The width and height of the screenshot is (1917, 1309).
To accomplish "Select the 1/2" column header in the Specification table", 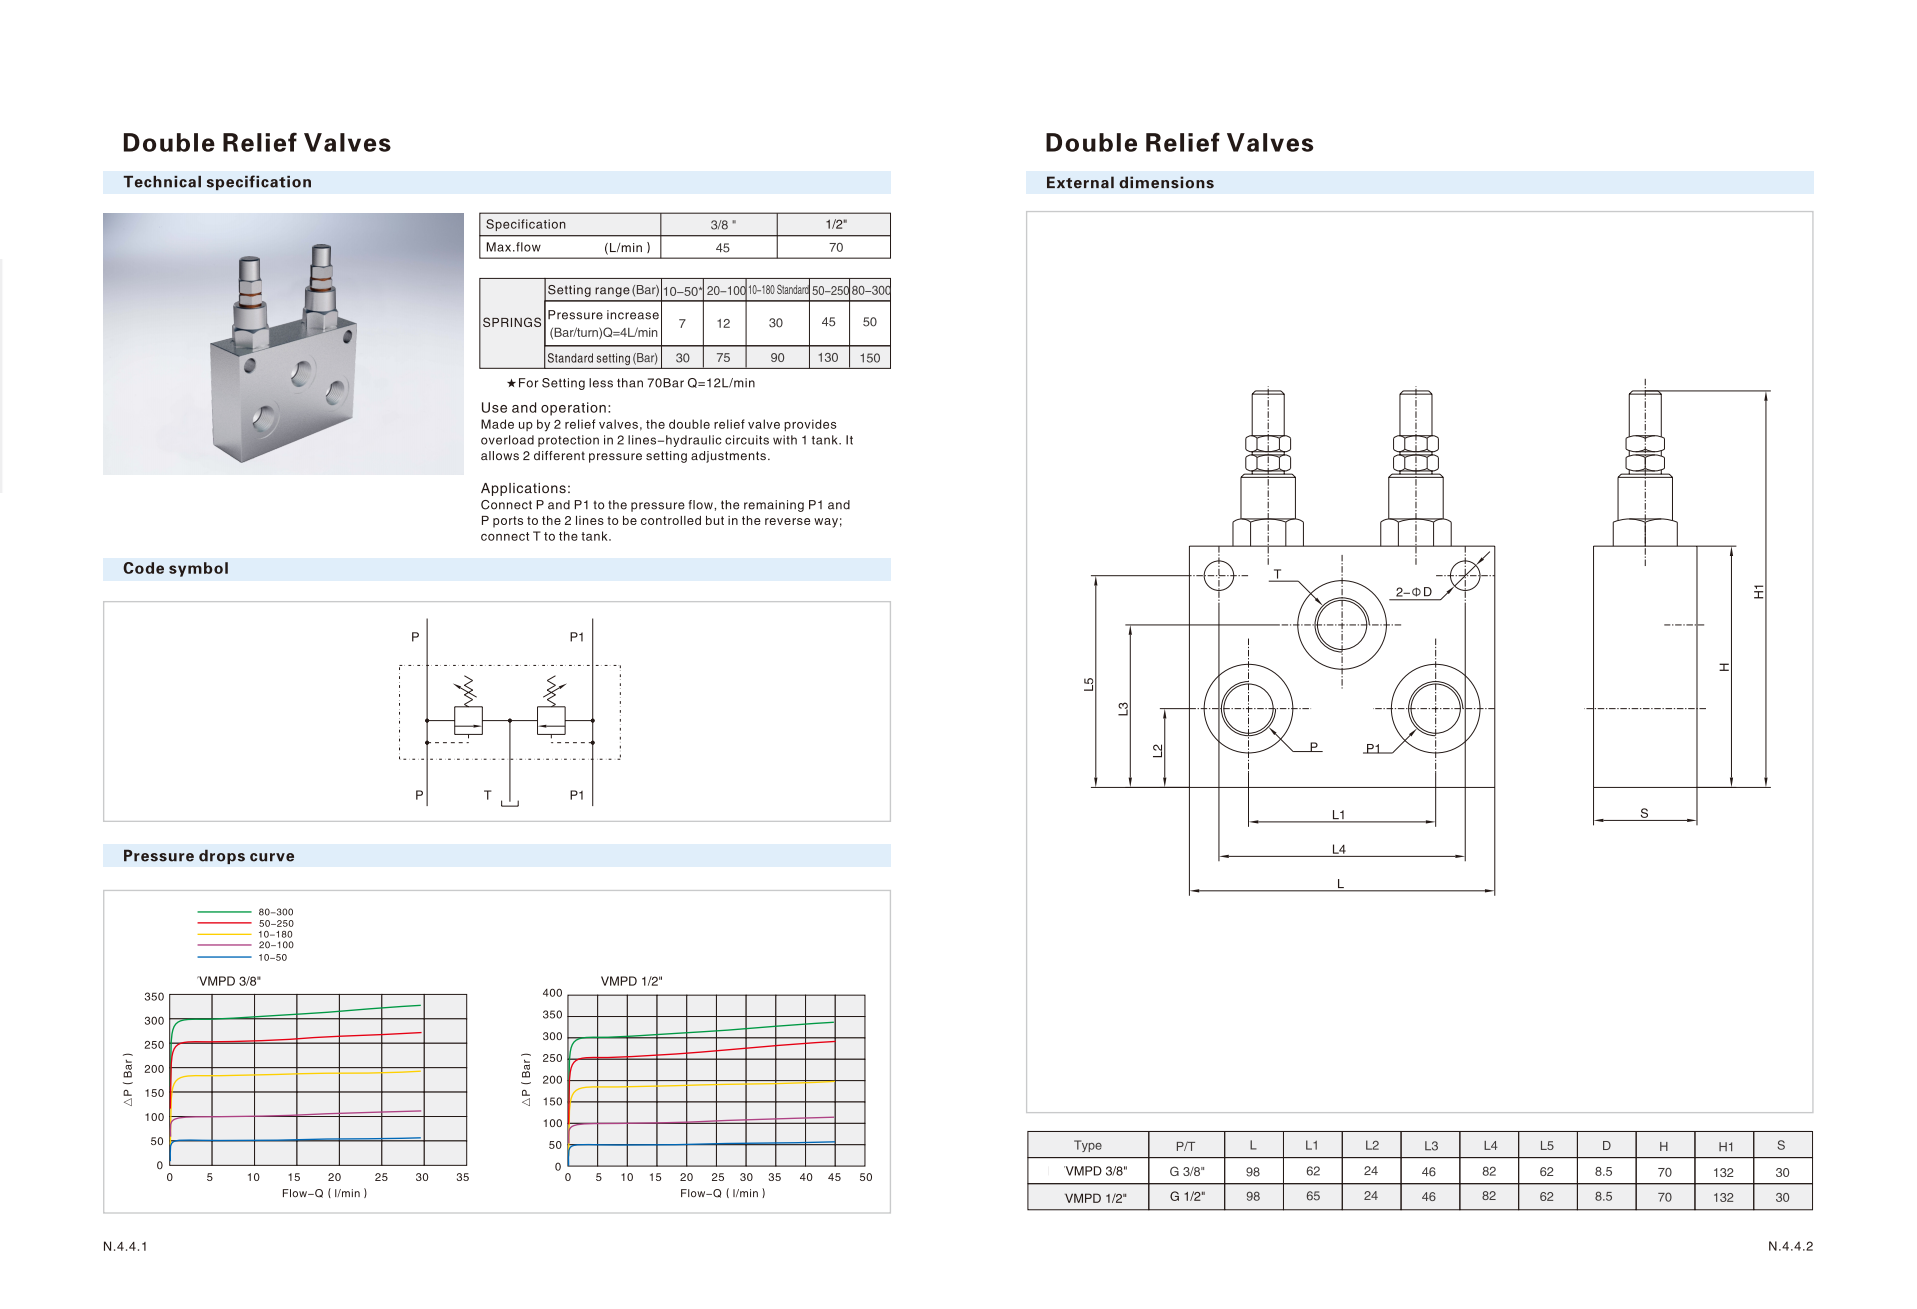I will click(834, 224).
